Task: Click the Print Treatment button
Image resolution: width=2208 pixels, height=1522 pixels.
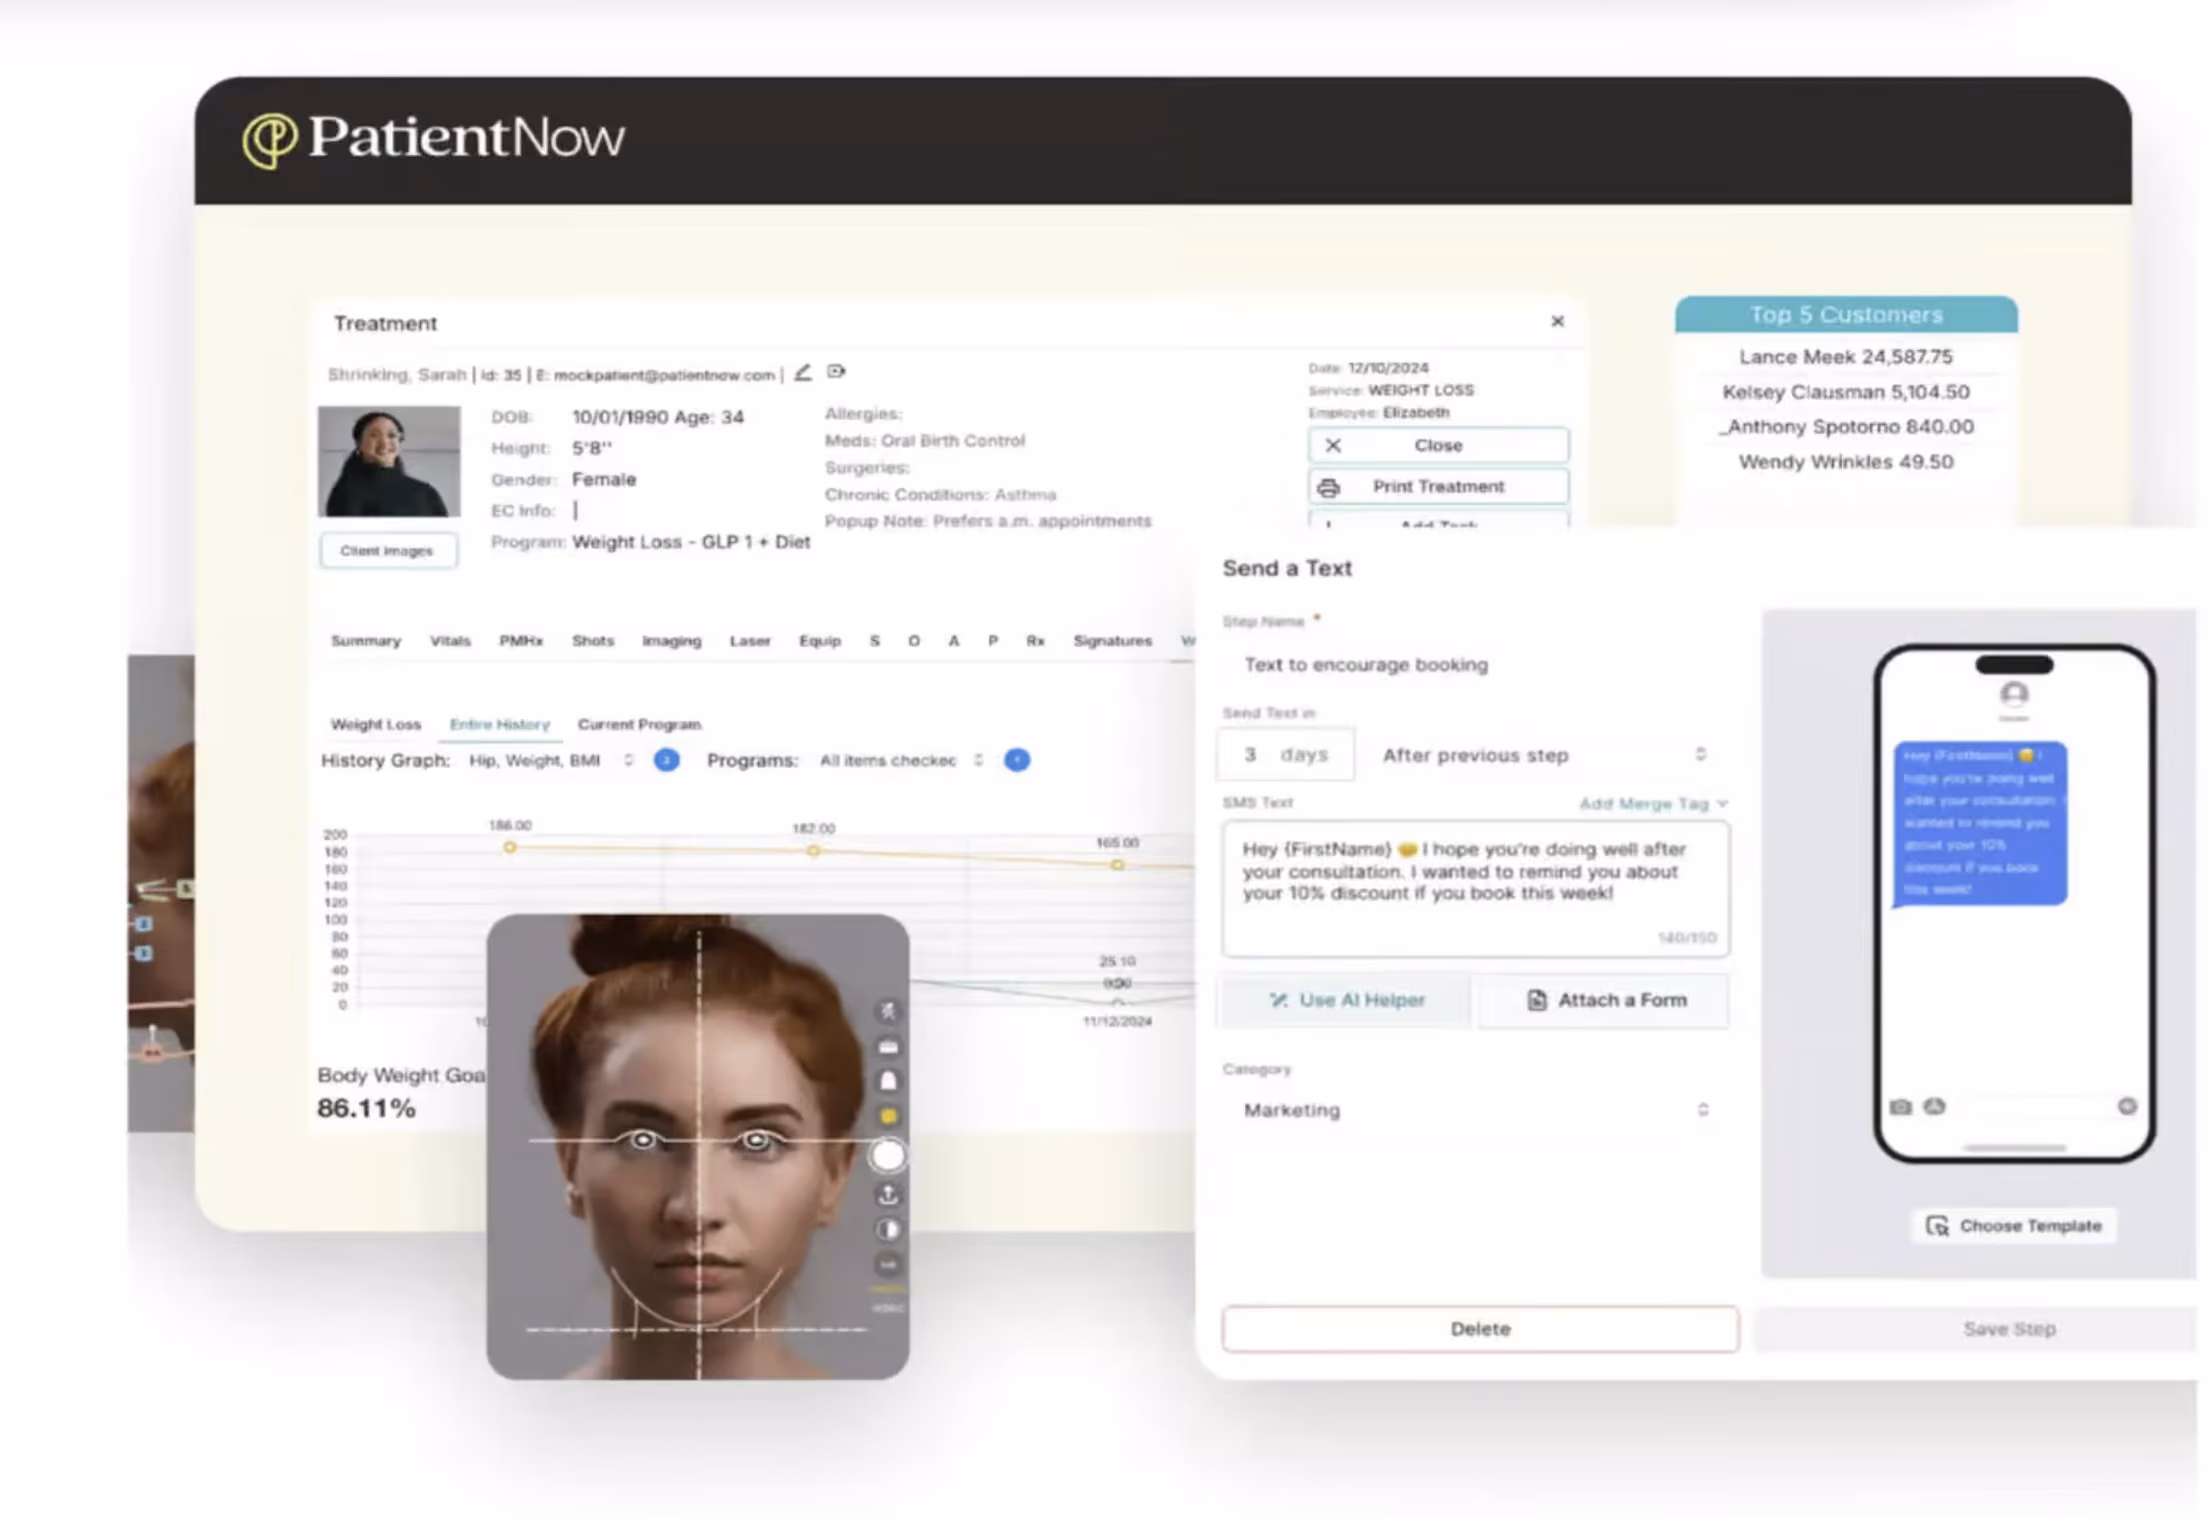Action: (1438, 487)
